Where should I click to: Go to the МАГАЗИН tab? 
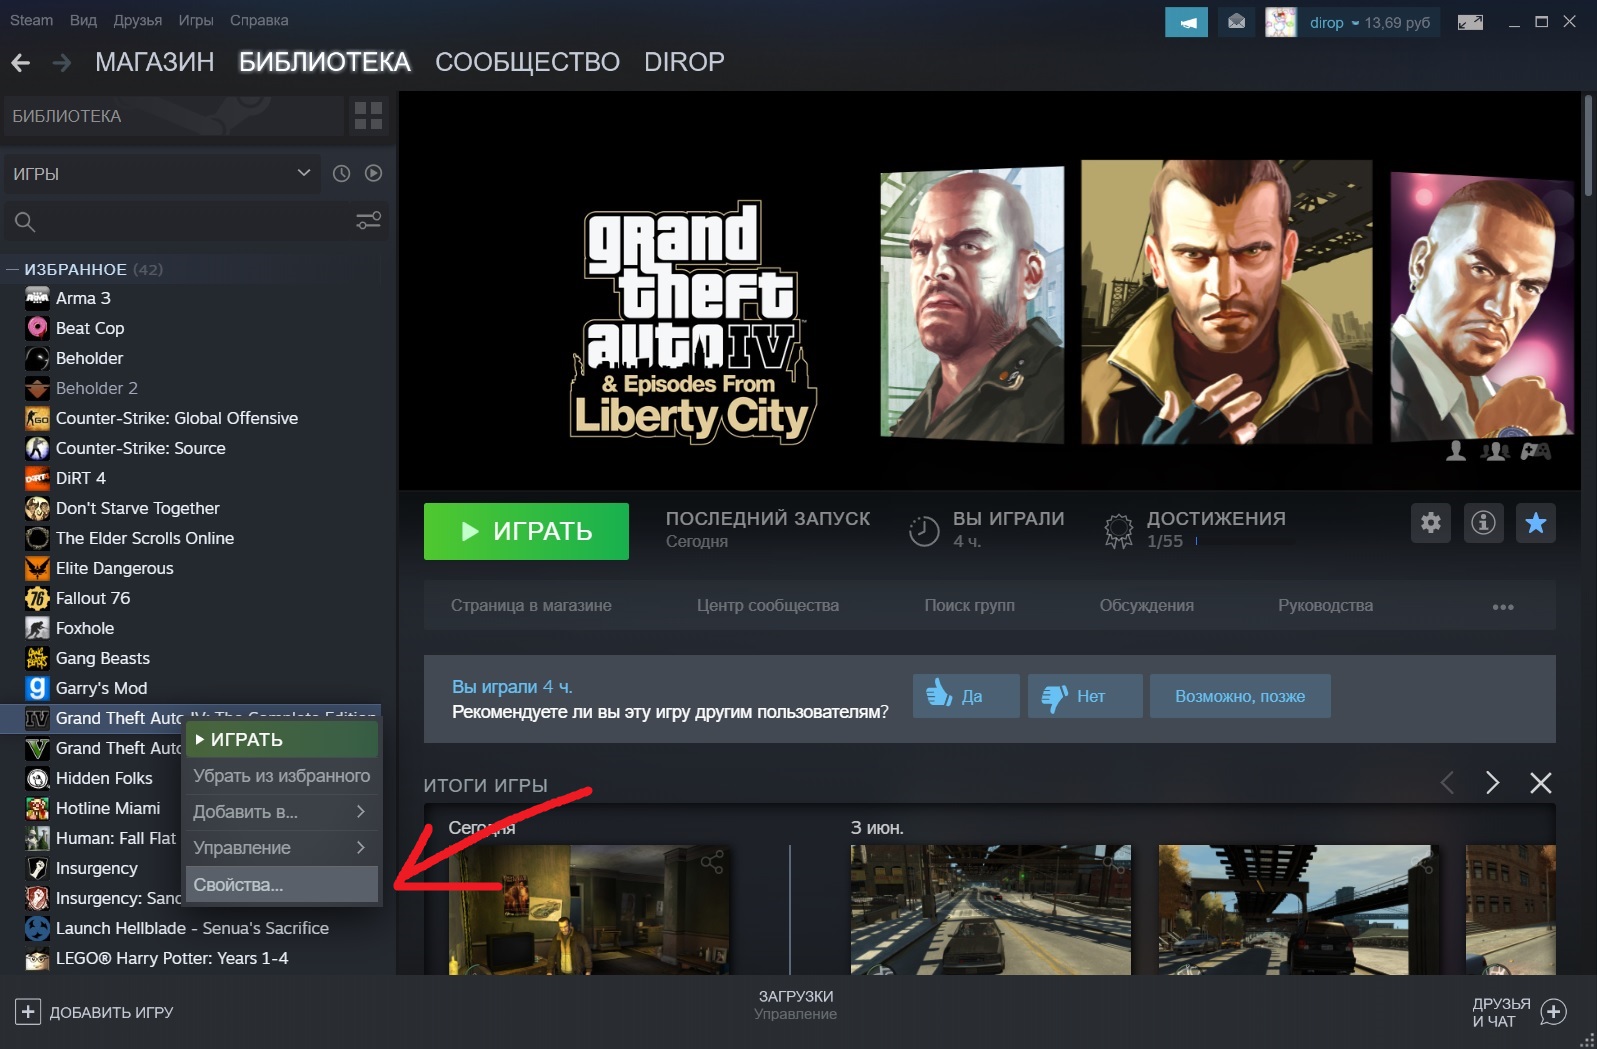coord(155,62)
